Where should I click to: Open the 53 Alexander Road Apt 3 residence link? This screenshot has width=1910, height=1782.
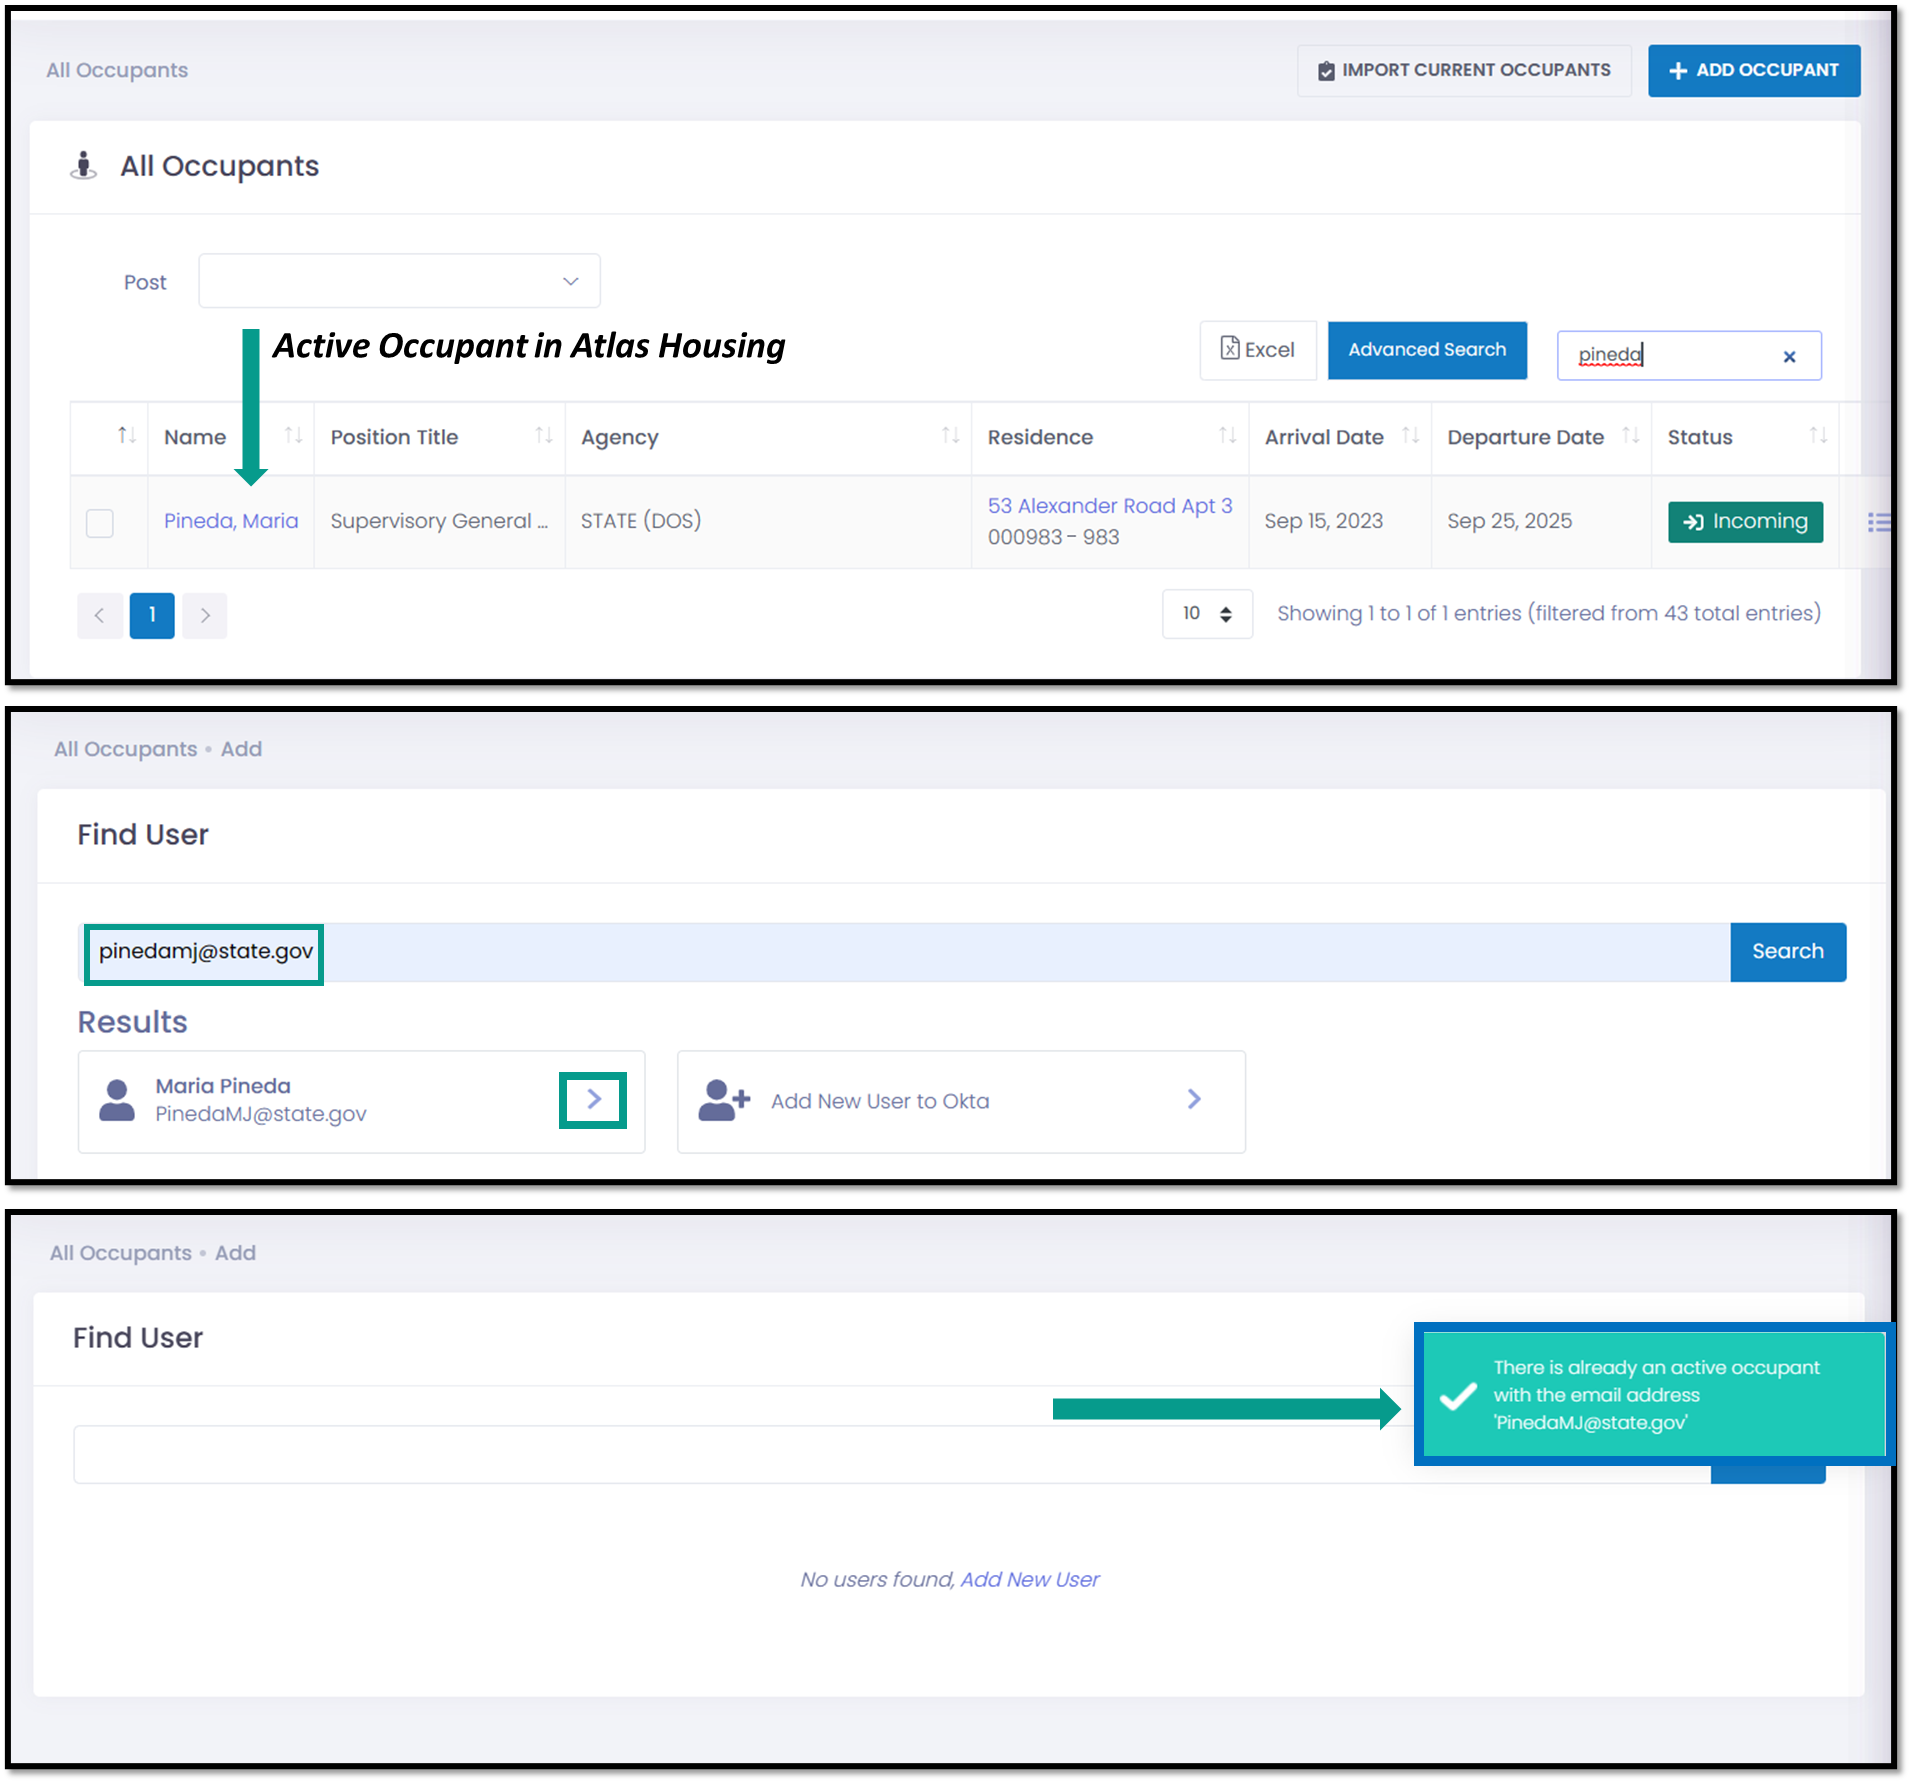[1110, 506]
